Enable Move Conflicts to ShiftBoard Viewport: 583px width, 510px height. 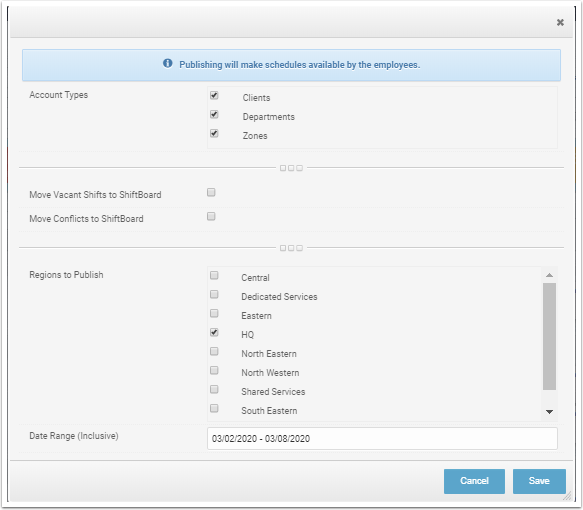coord(211,216)
